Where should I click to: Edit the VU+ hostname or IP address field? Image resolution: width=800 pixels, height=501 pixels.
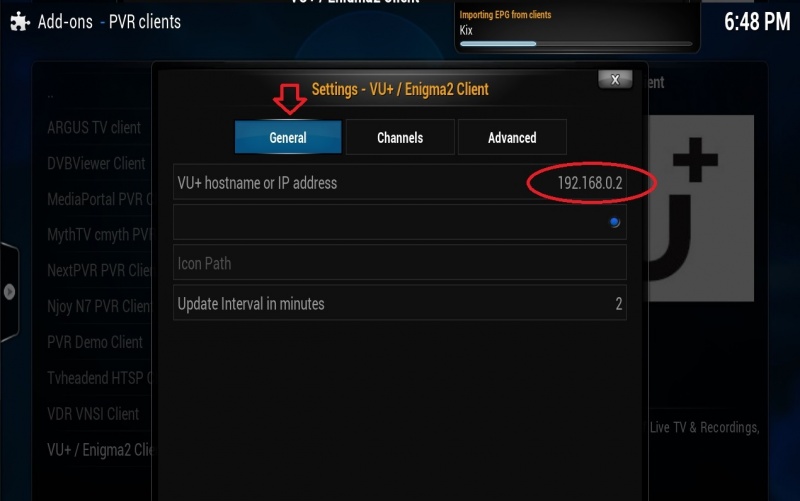399,182
